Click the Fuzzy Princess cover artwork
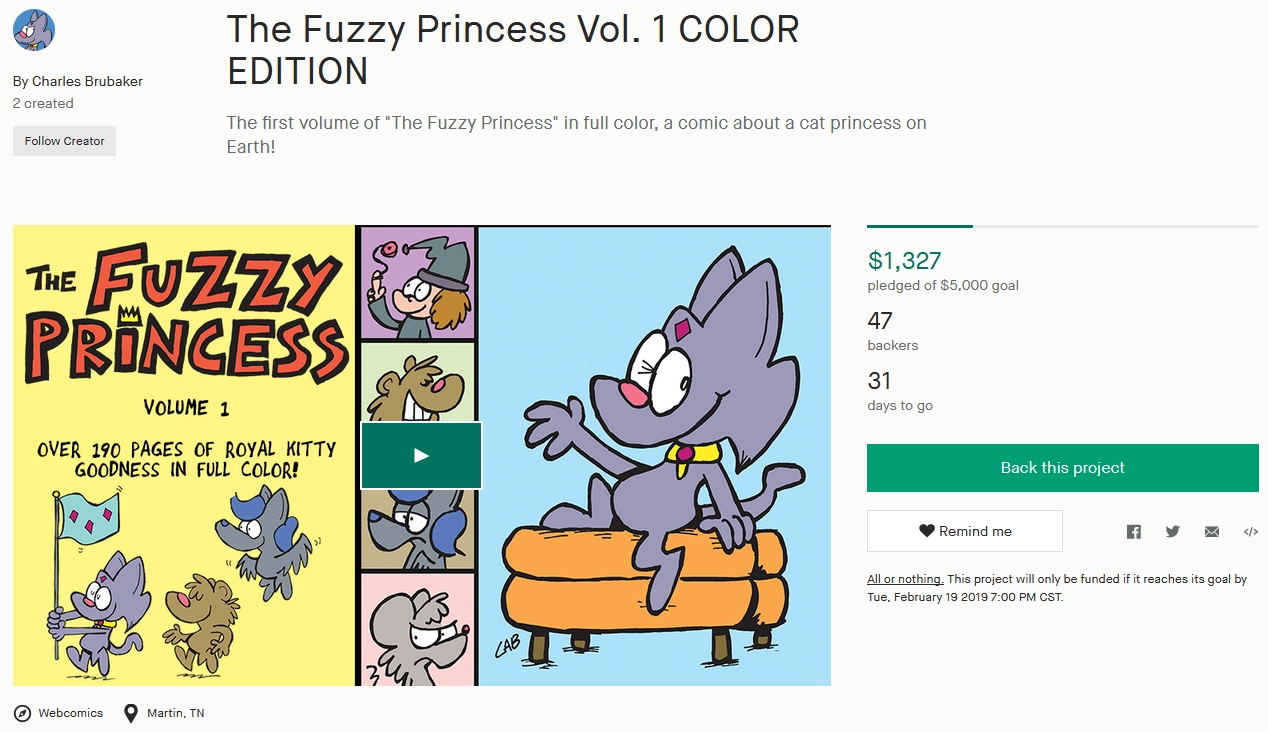This screenshot has width=1268, height=732. tap(184, 455)
